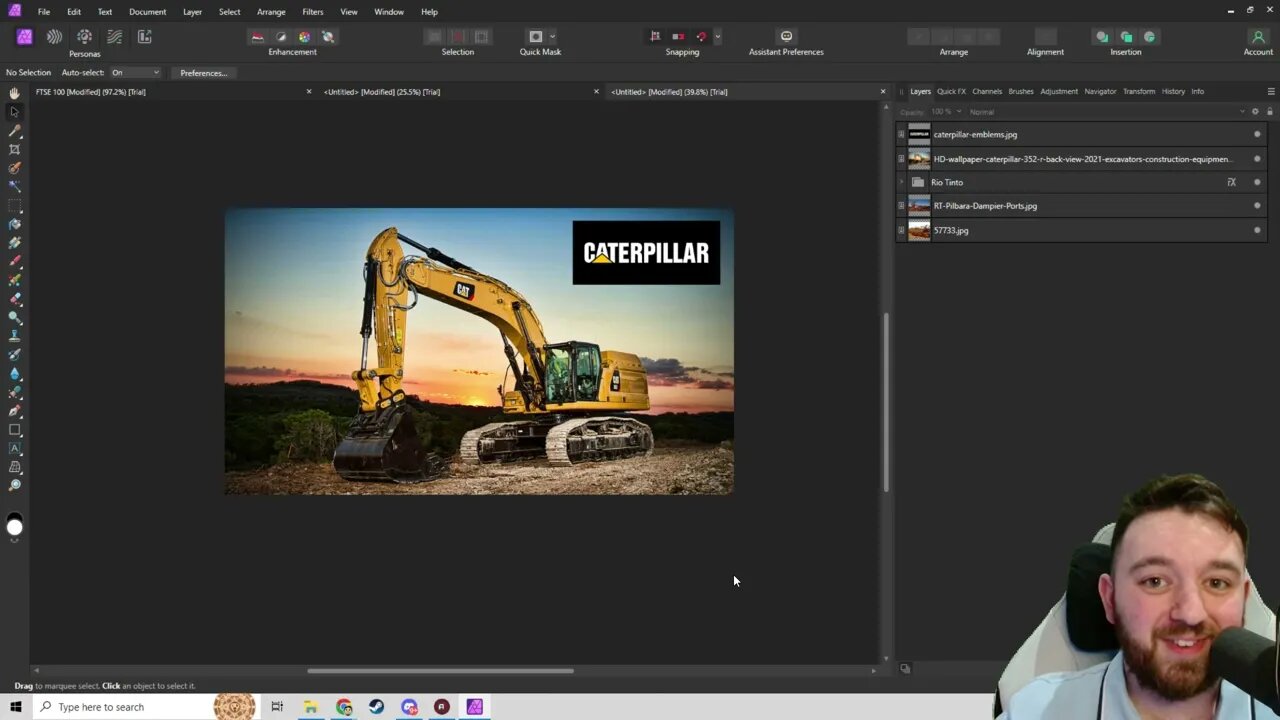The width and height of the screenshot is (1280, 720).
Task: Select the Color Picker tool
Action: coord(14,130)
